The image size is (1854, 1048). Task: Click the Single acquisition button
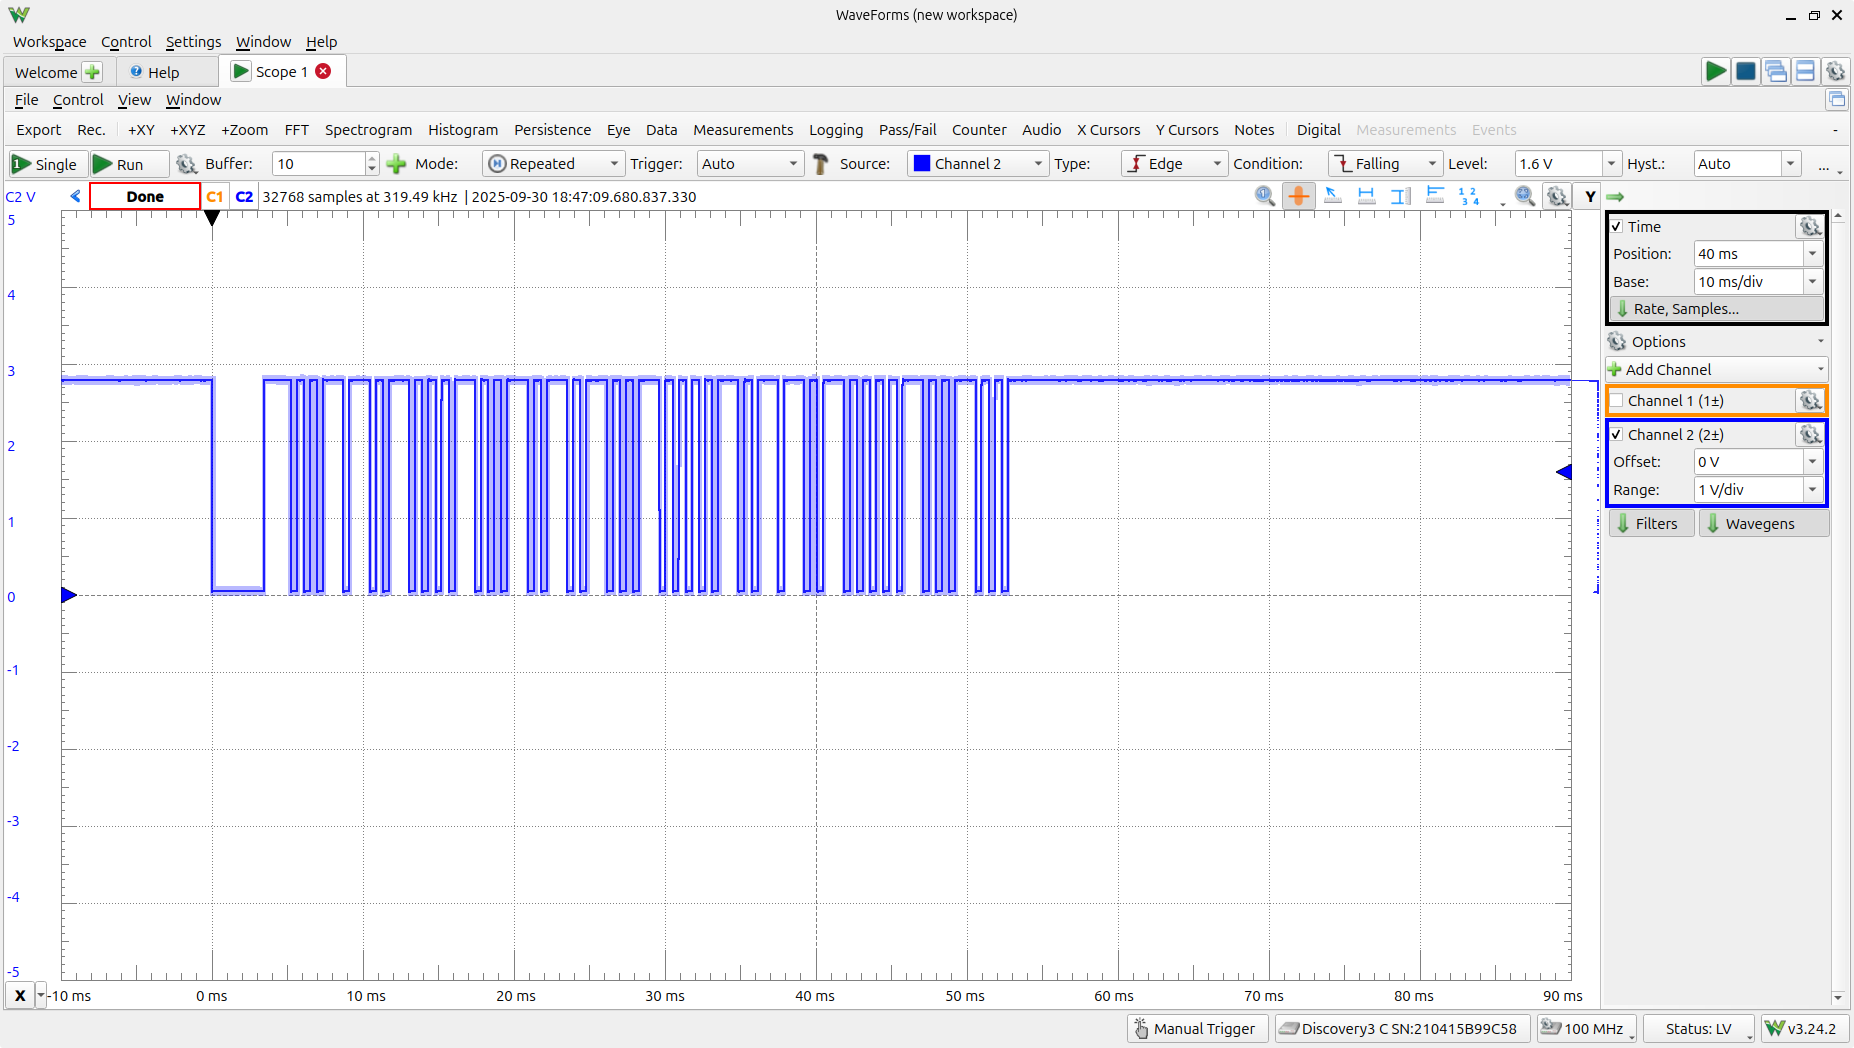click(x=45, y=164)
